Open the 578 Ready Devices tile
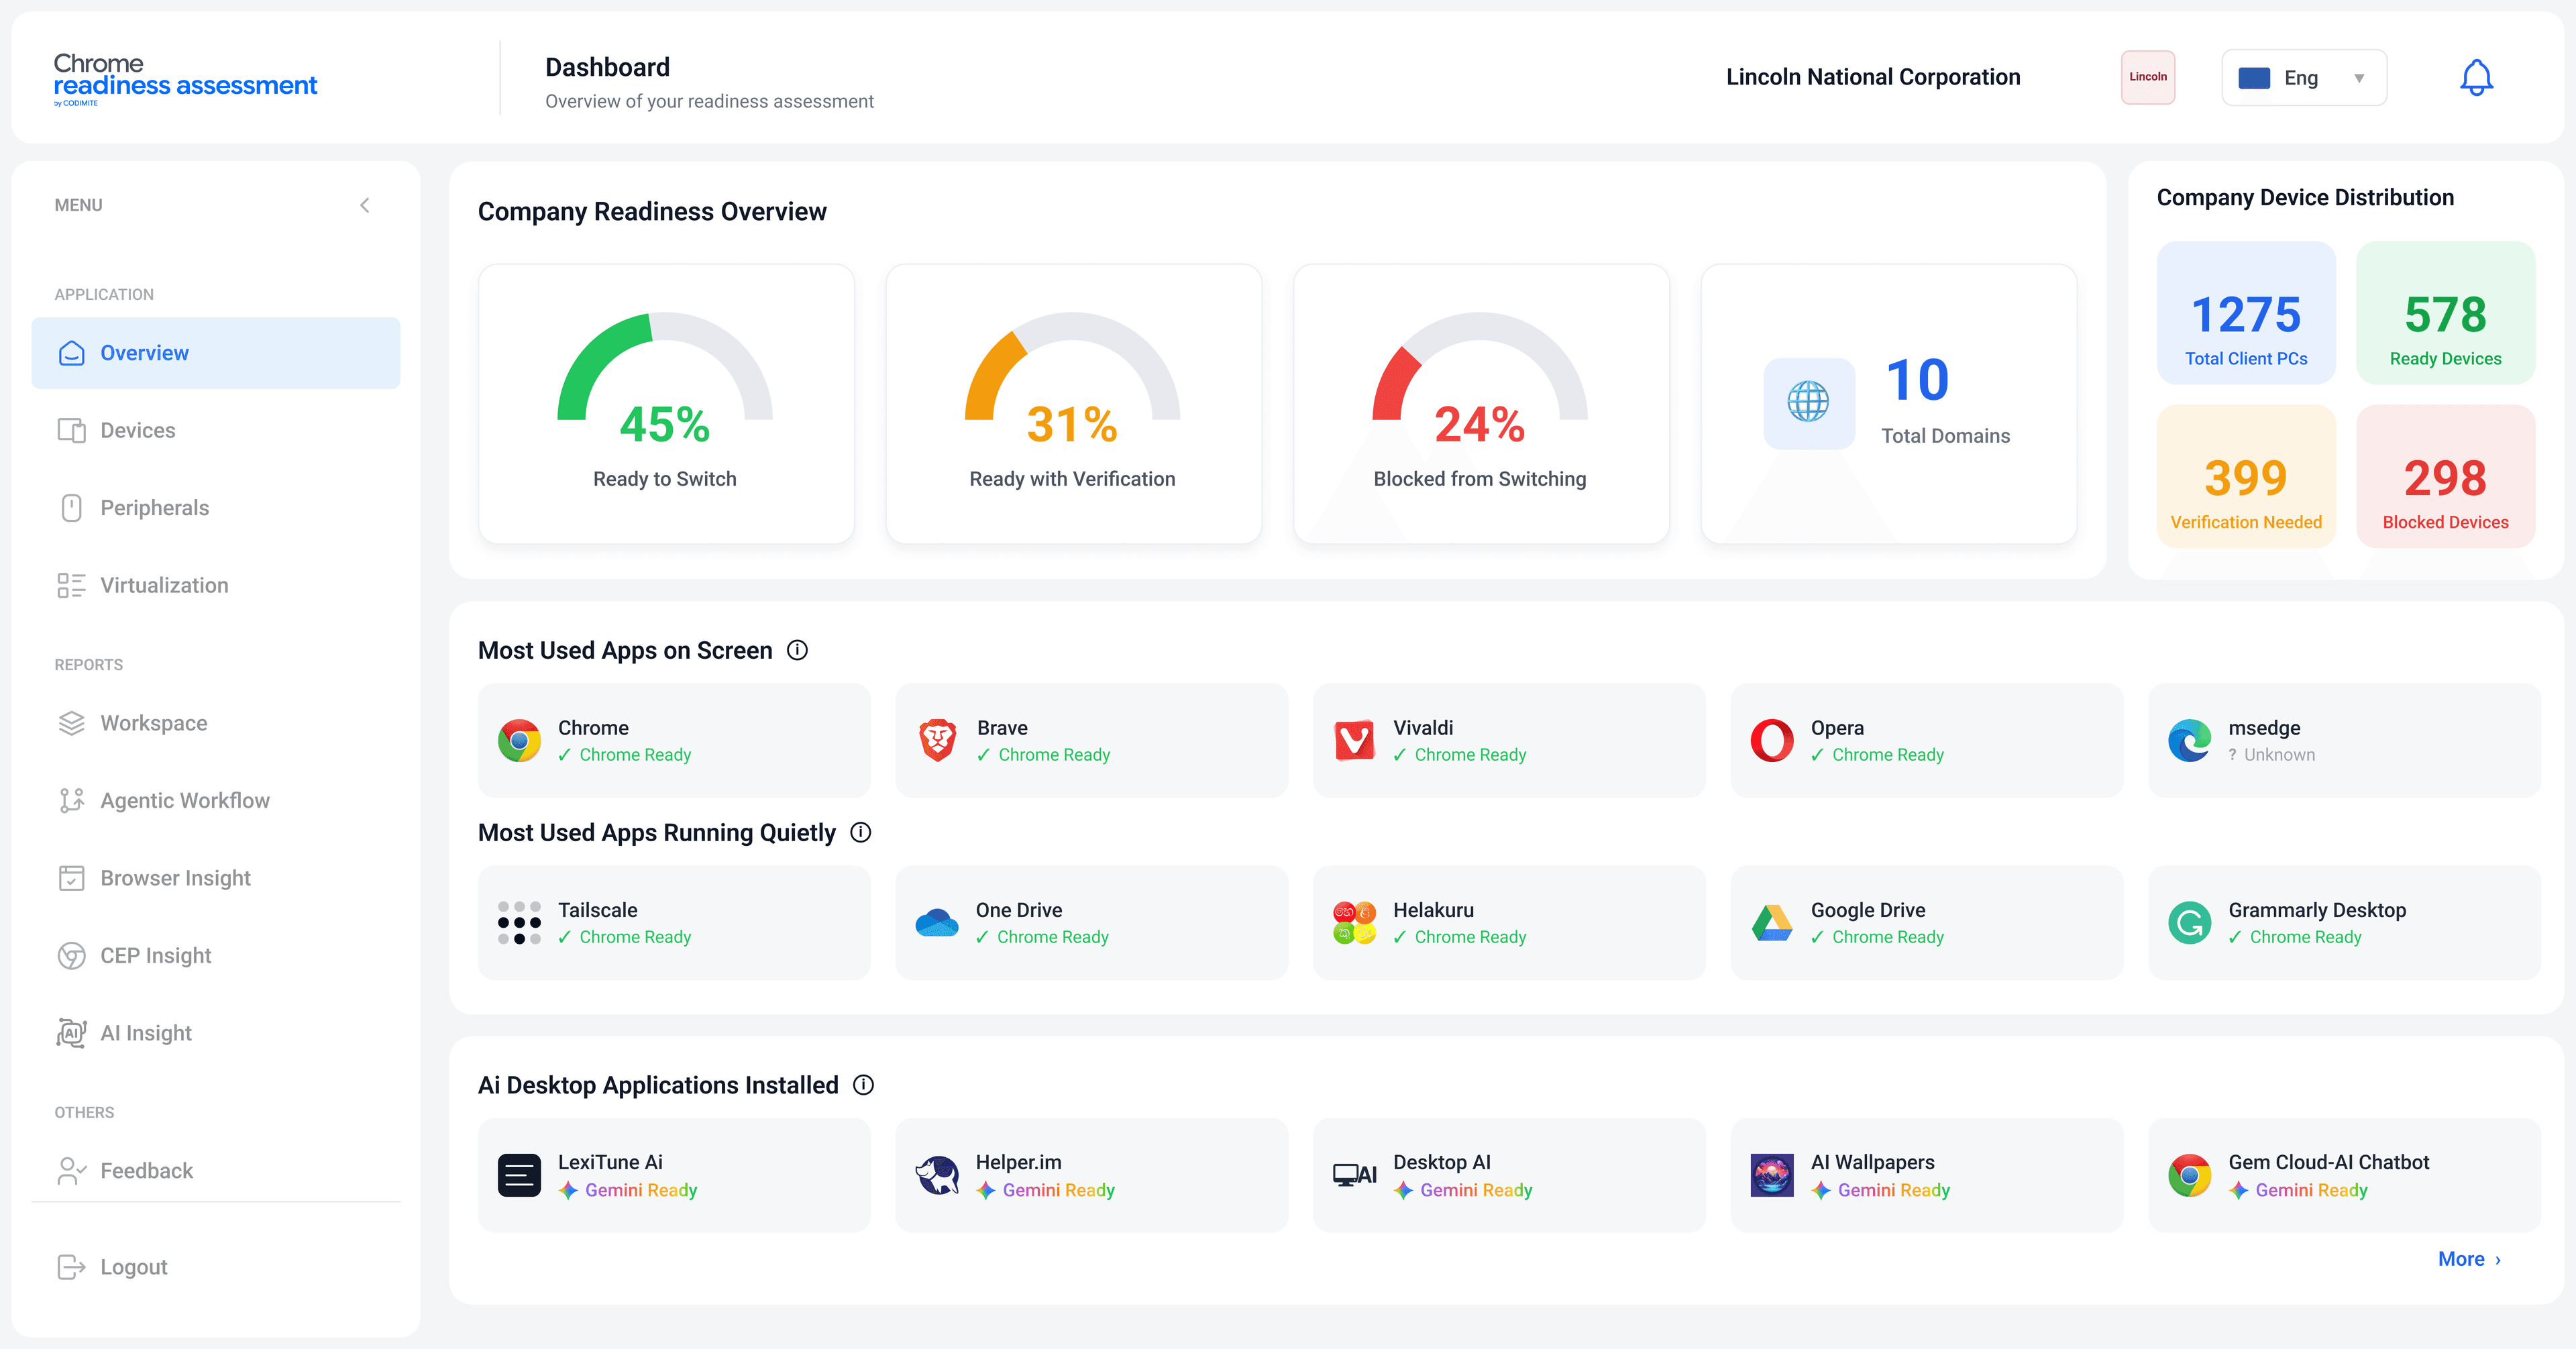 pyautogui.click(x=2445, y=313)
